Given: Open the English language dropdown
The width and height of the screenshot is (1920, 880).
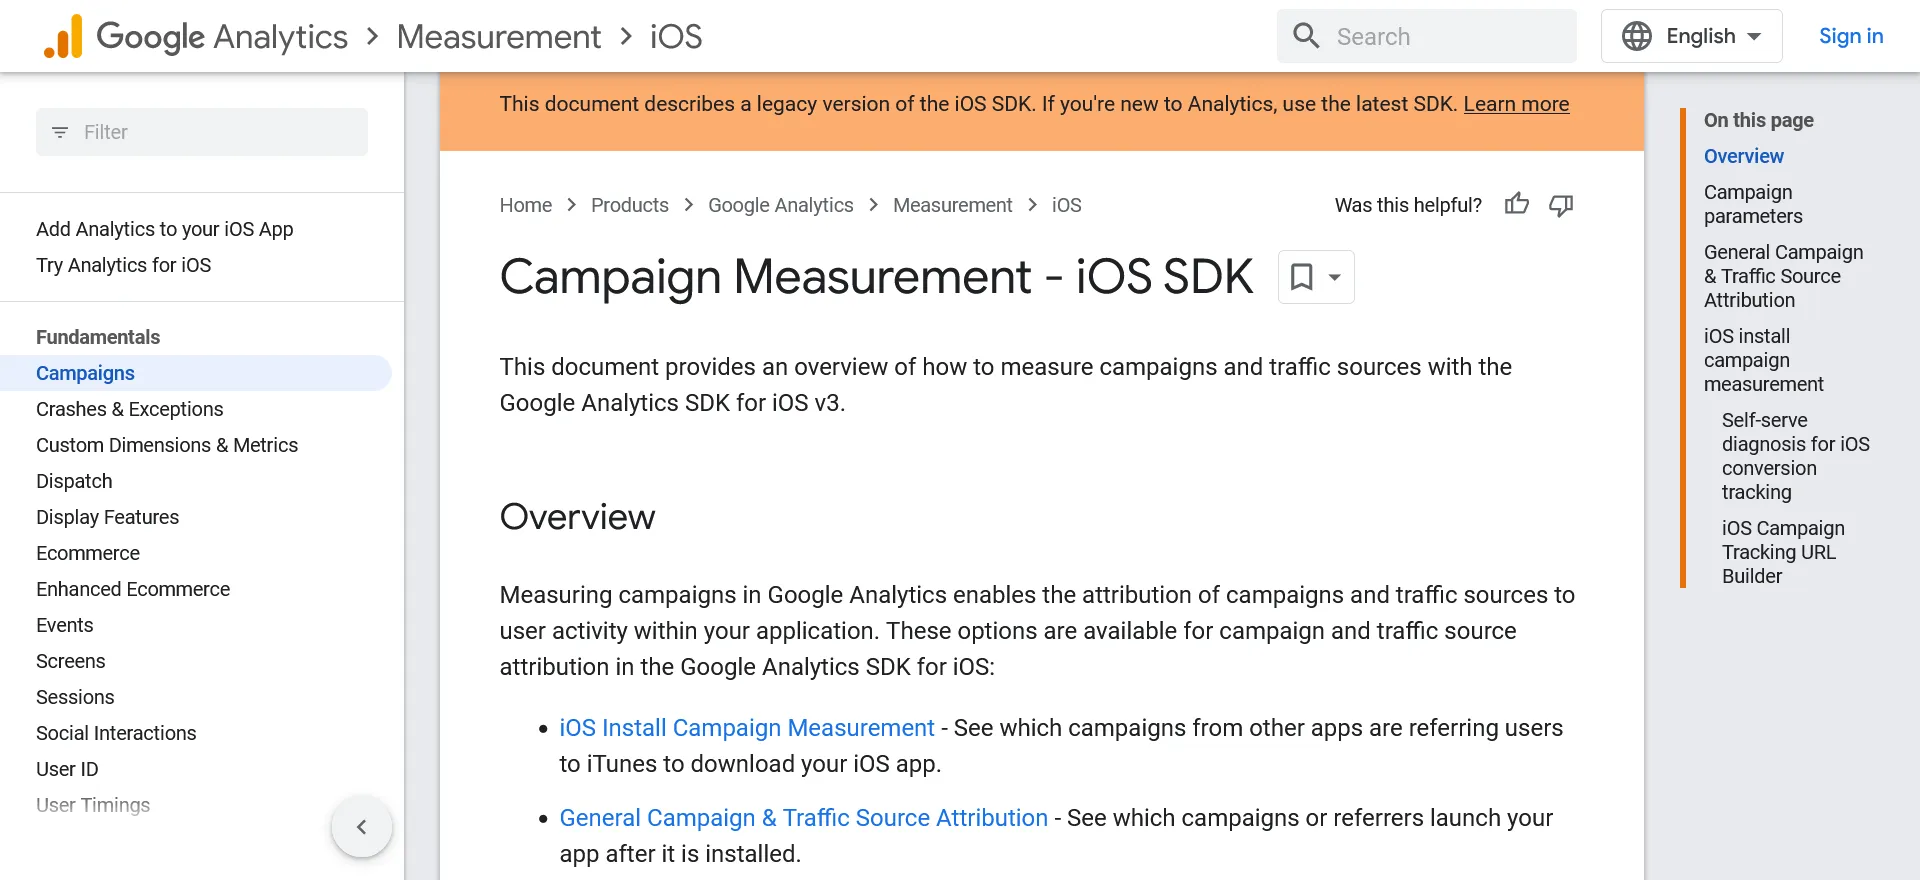Looking at the screenshot, I should 1692,36.
